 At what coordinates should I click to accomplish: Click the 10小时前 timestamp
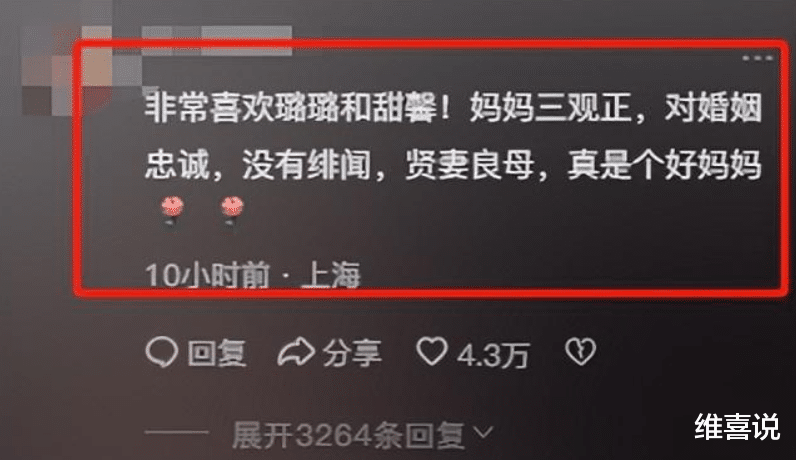pos(207,275)
